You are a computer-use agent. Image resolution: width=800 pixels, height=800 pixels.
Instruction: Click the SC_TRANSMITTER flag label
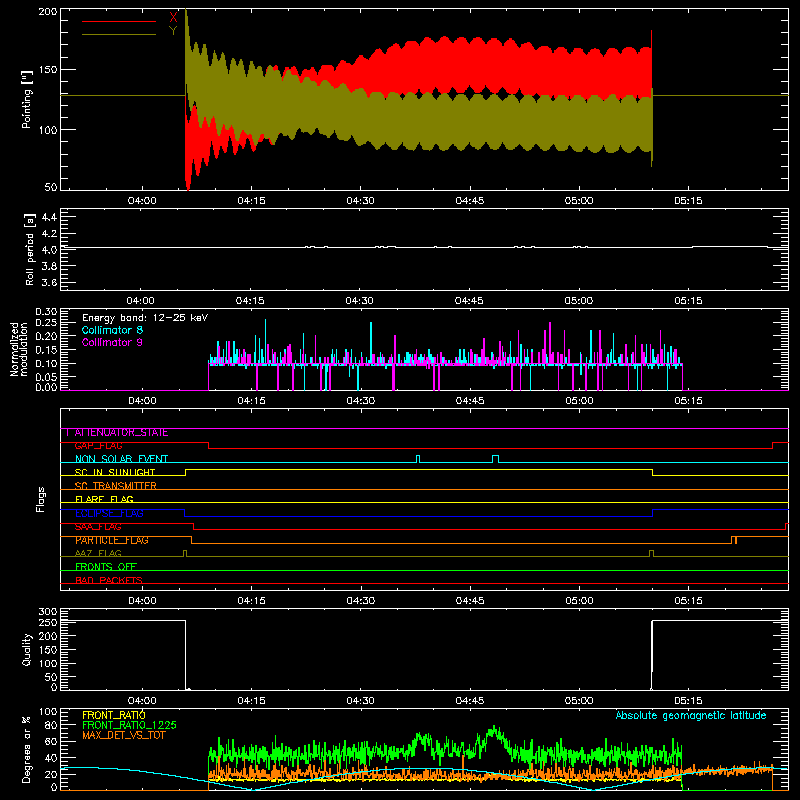pyautogui.click(x=115, y=486)
